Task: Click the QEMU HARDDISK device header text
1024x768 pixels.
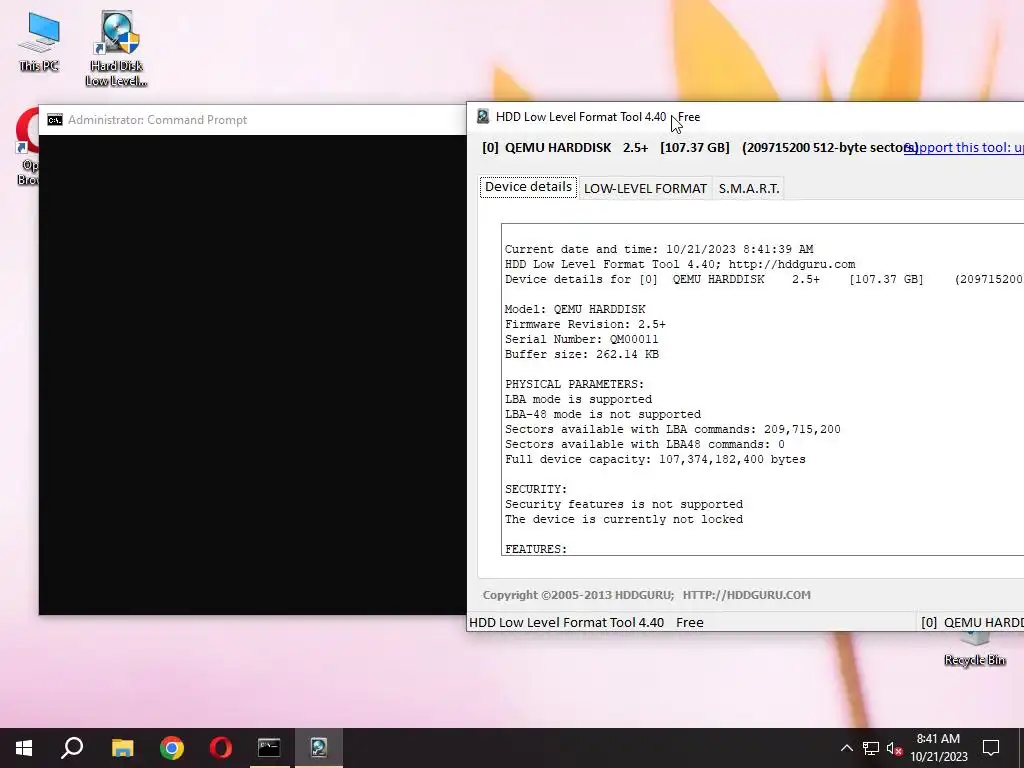Action: point(699,148)
